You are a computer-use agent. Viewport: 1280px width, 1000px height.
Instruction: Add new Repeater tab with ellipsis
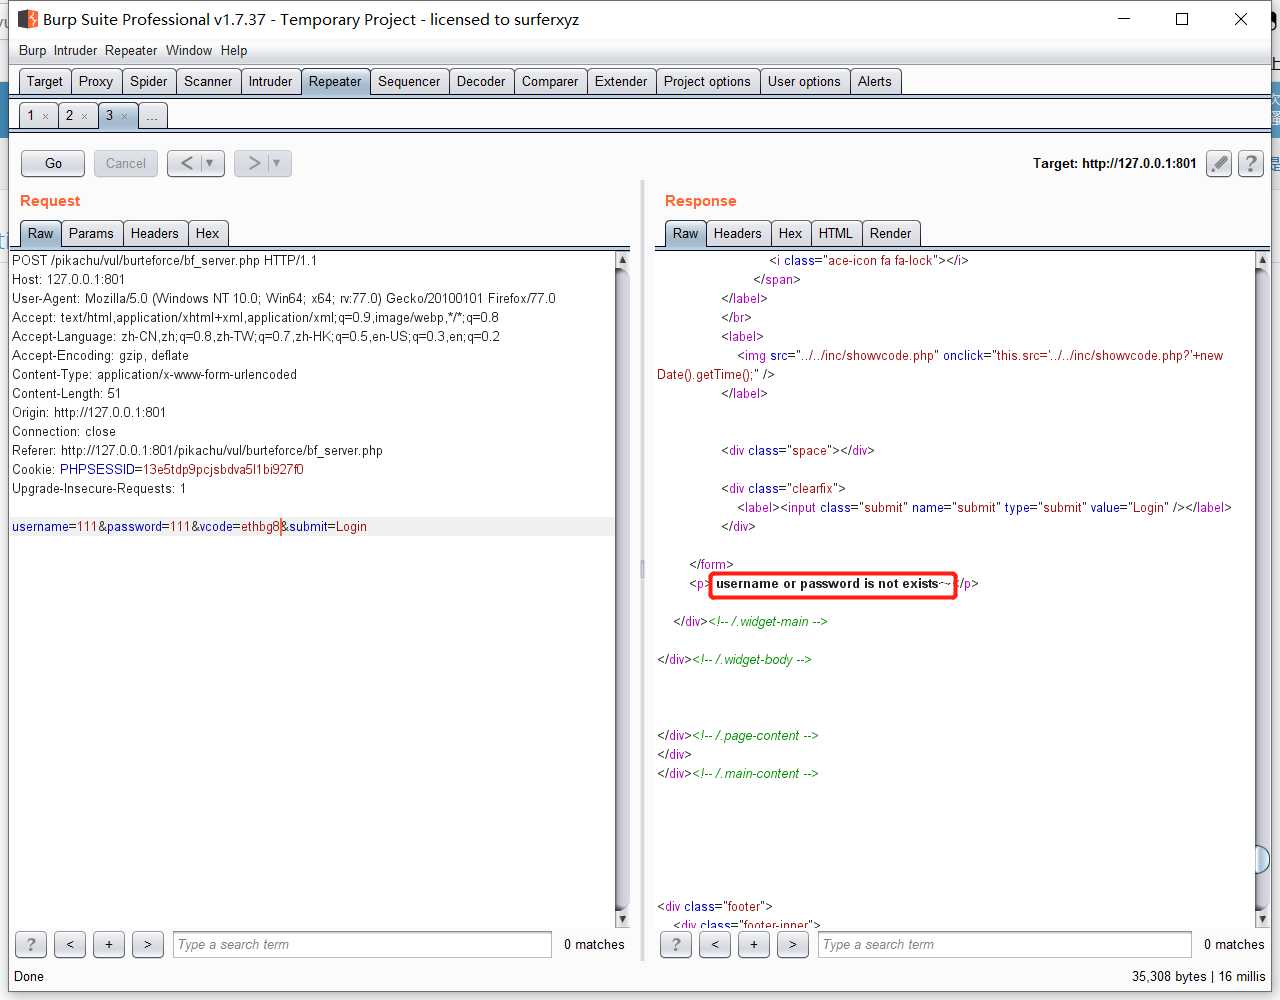(x=152, y=116)
